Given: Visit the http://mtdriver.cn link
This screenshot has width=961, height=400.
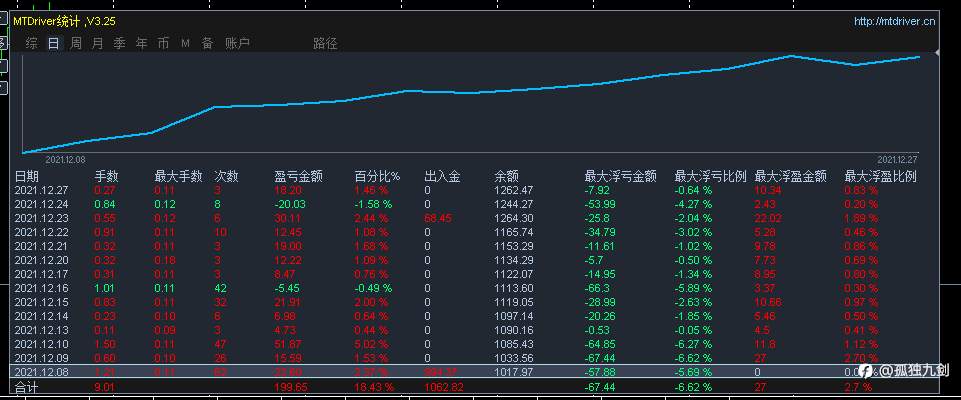Looking at the screenshot, I should click(x=895, y=21).
